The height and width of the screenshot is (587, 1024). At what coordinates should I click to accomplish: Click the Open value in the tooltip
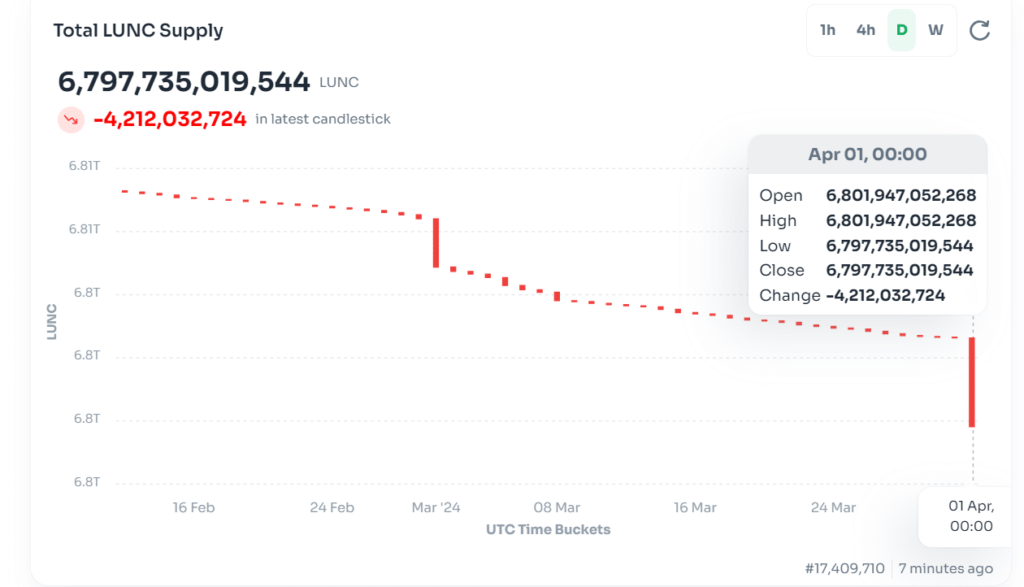pos(900,195)
